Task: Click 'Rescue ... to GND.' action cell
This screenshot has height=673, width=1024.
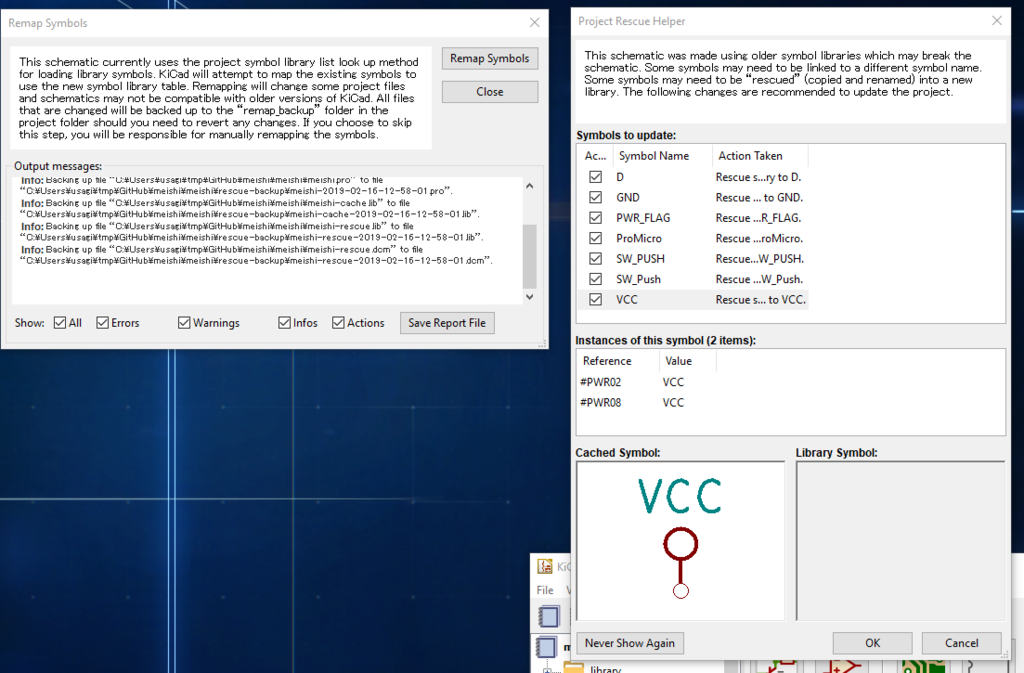Action: [760, 197]
